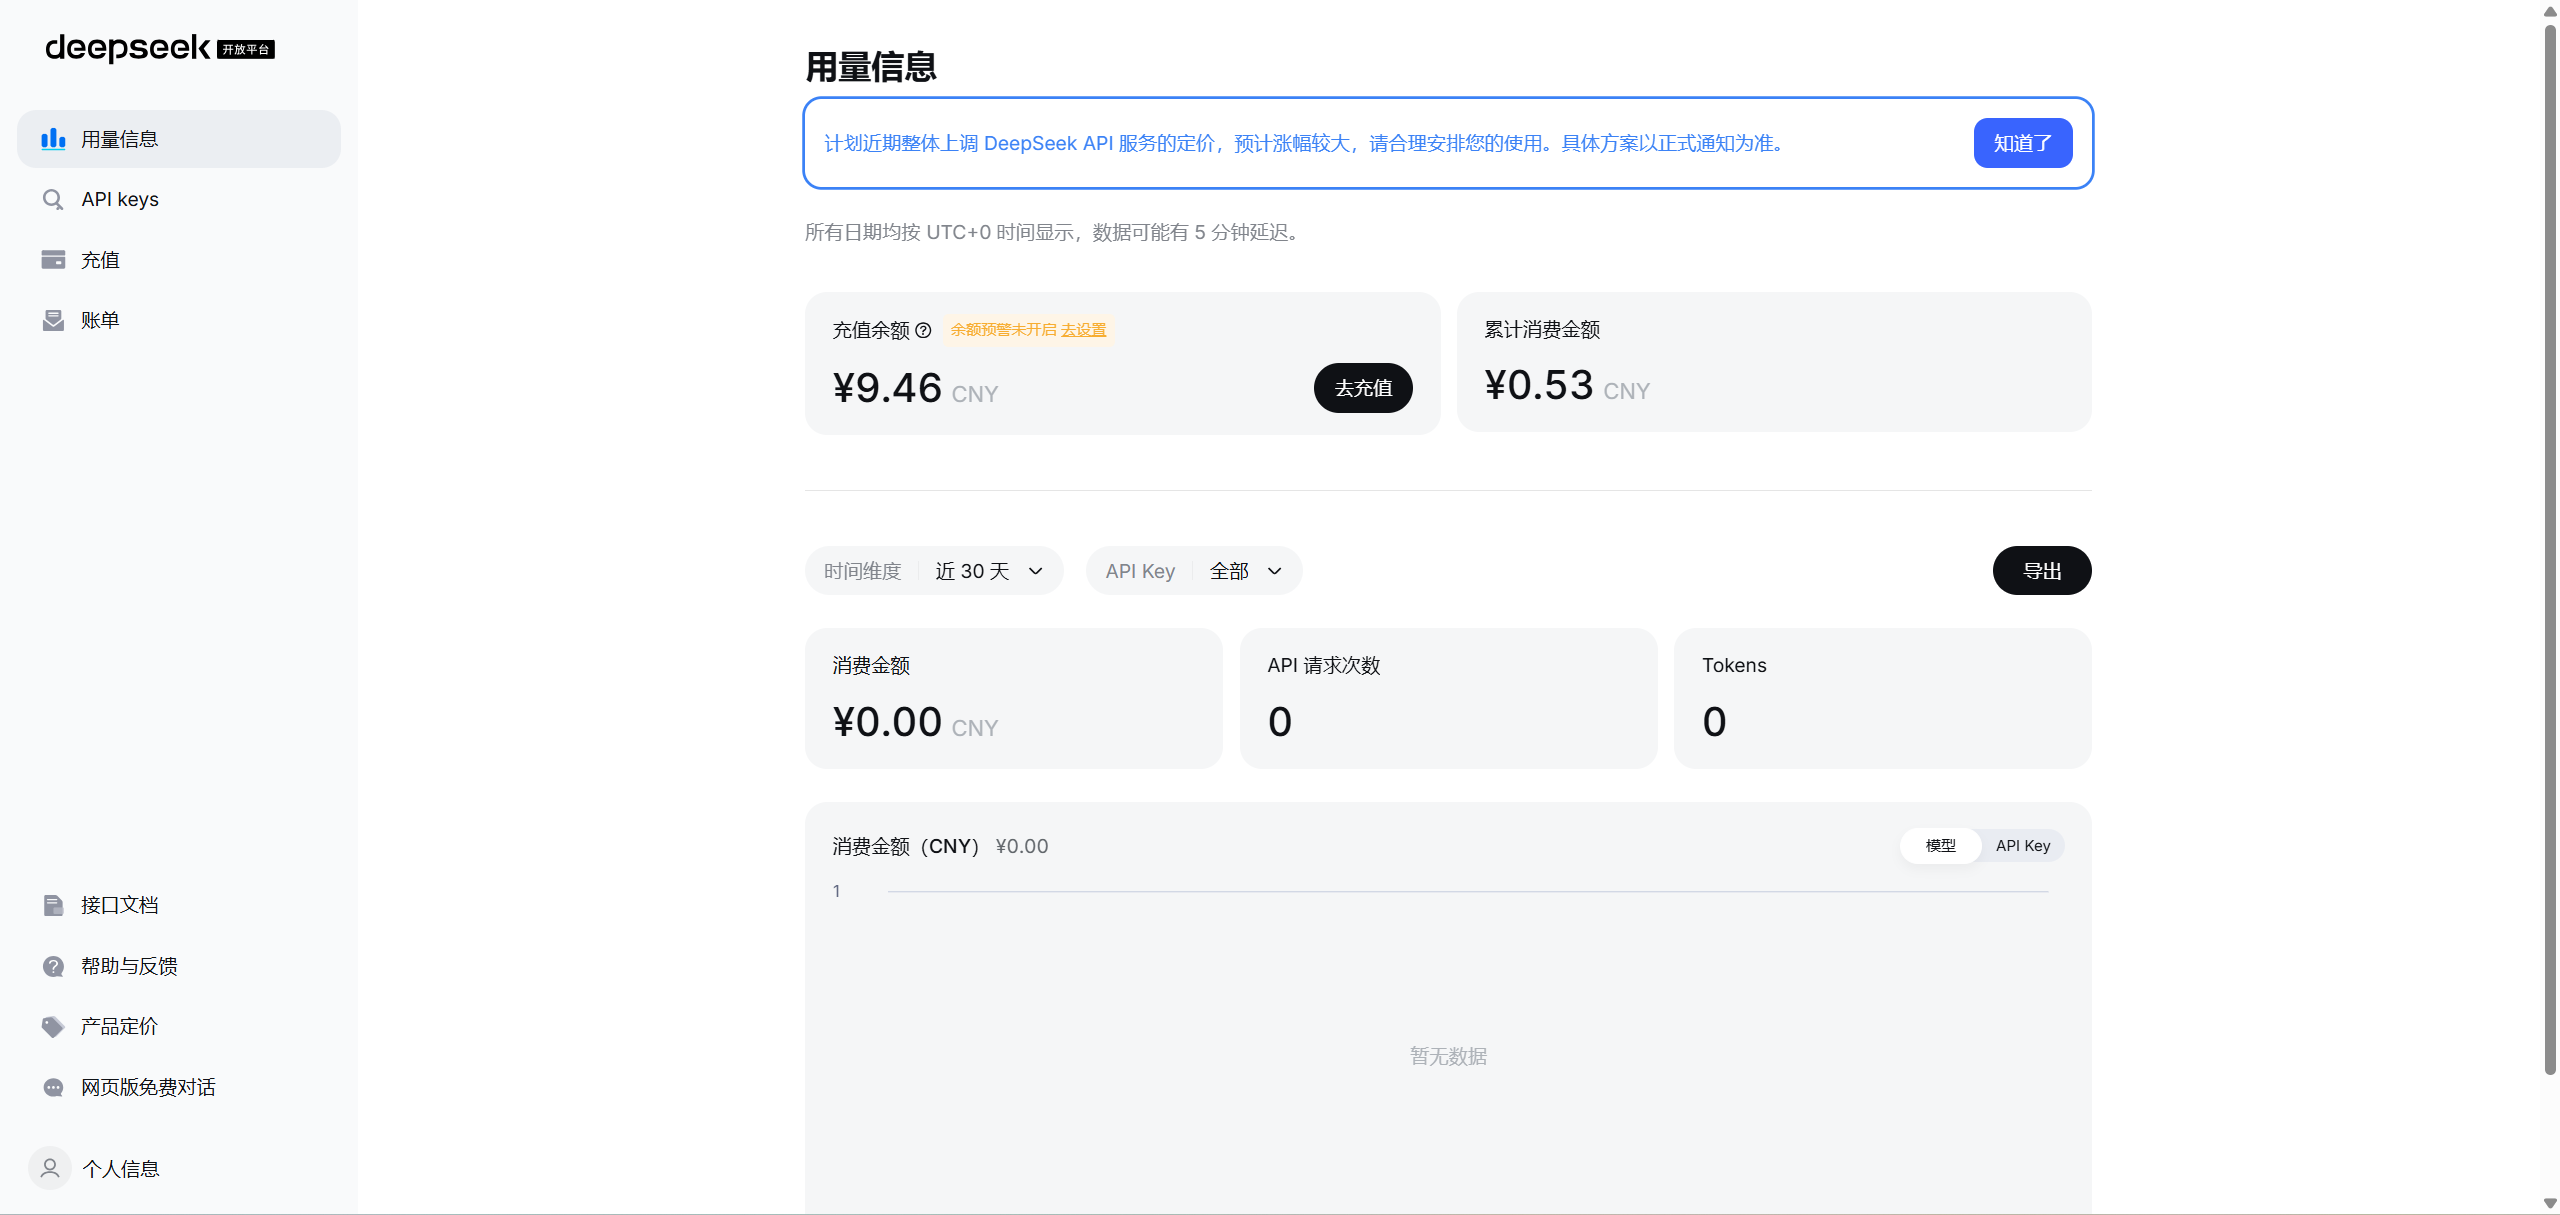Viewport: 2560px width, 1215px height.
Task: Click the price tag icon beside 产品定价
Action: (53, 1027)
